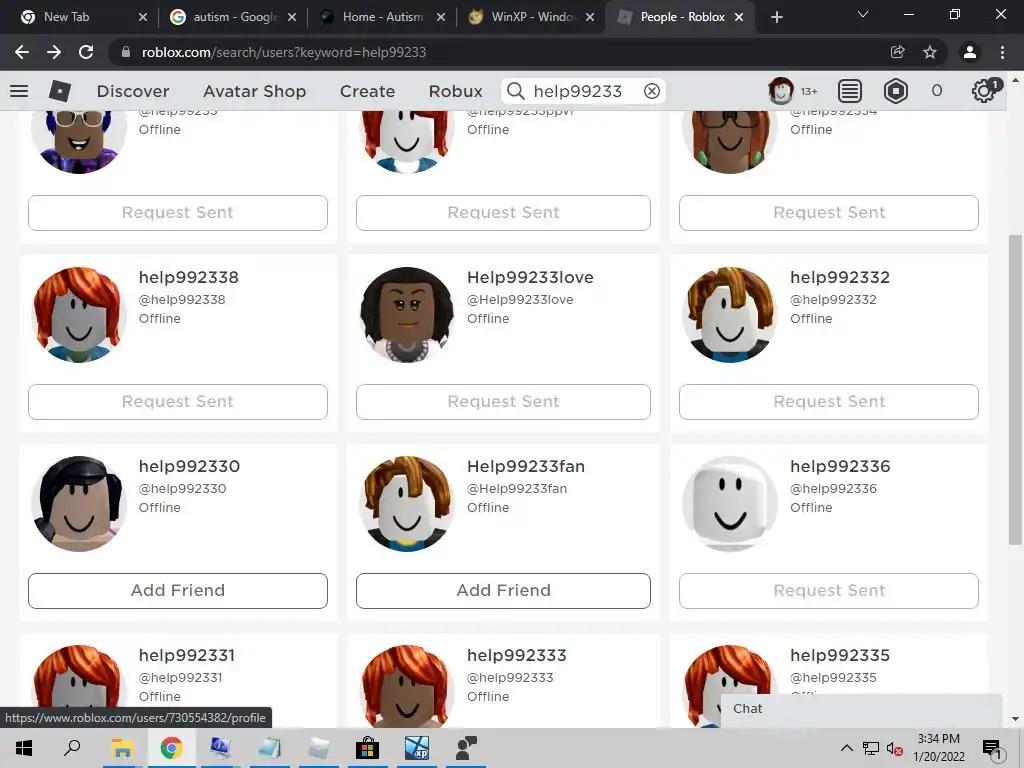Viewport: 1024px width, 768px height.
Task: Click the muted volume tray icon
Action: (x=894, y=749)
